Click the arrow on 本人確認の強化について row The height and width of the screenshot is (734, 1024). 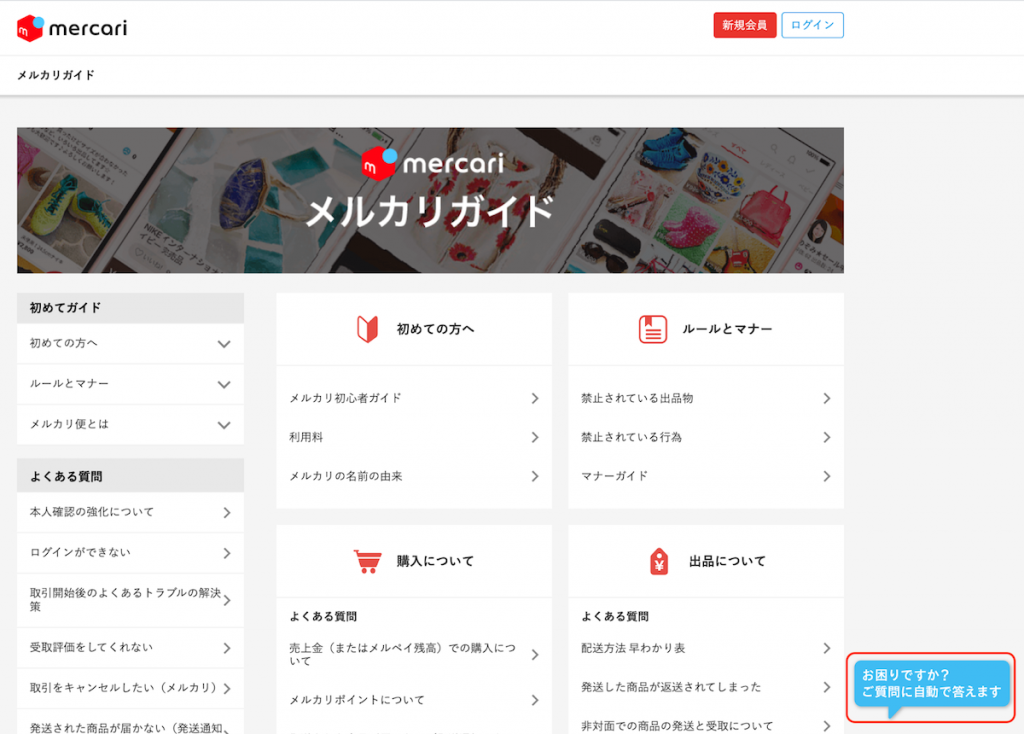click(x=227, y=513)
